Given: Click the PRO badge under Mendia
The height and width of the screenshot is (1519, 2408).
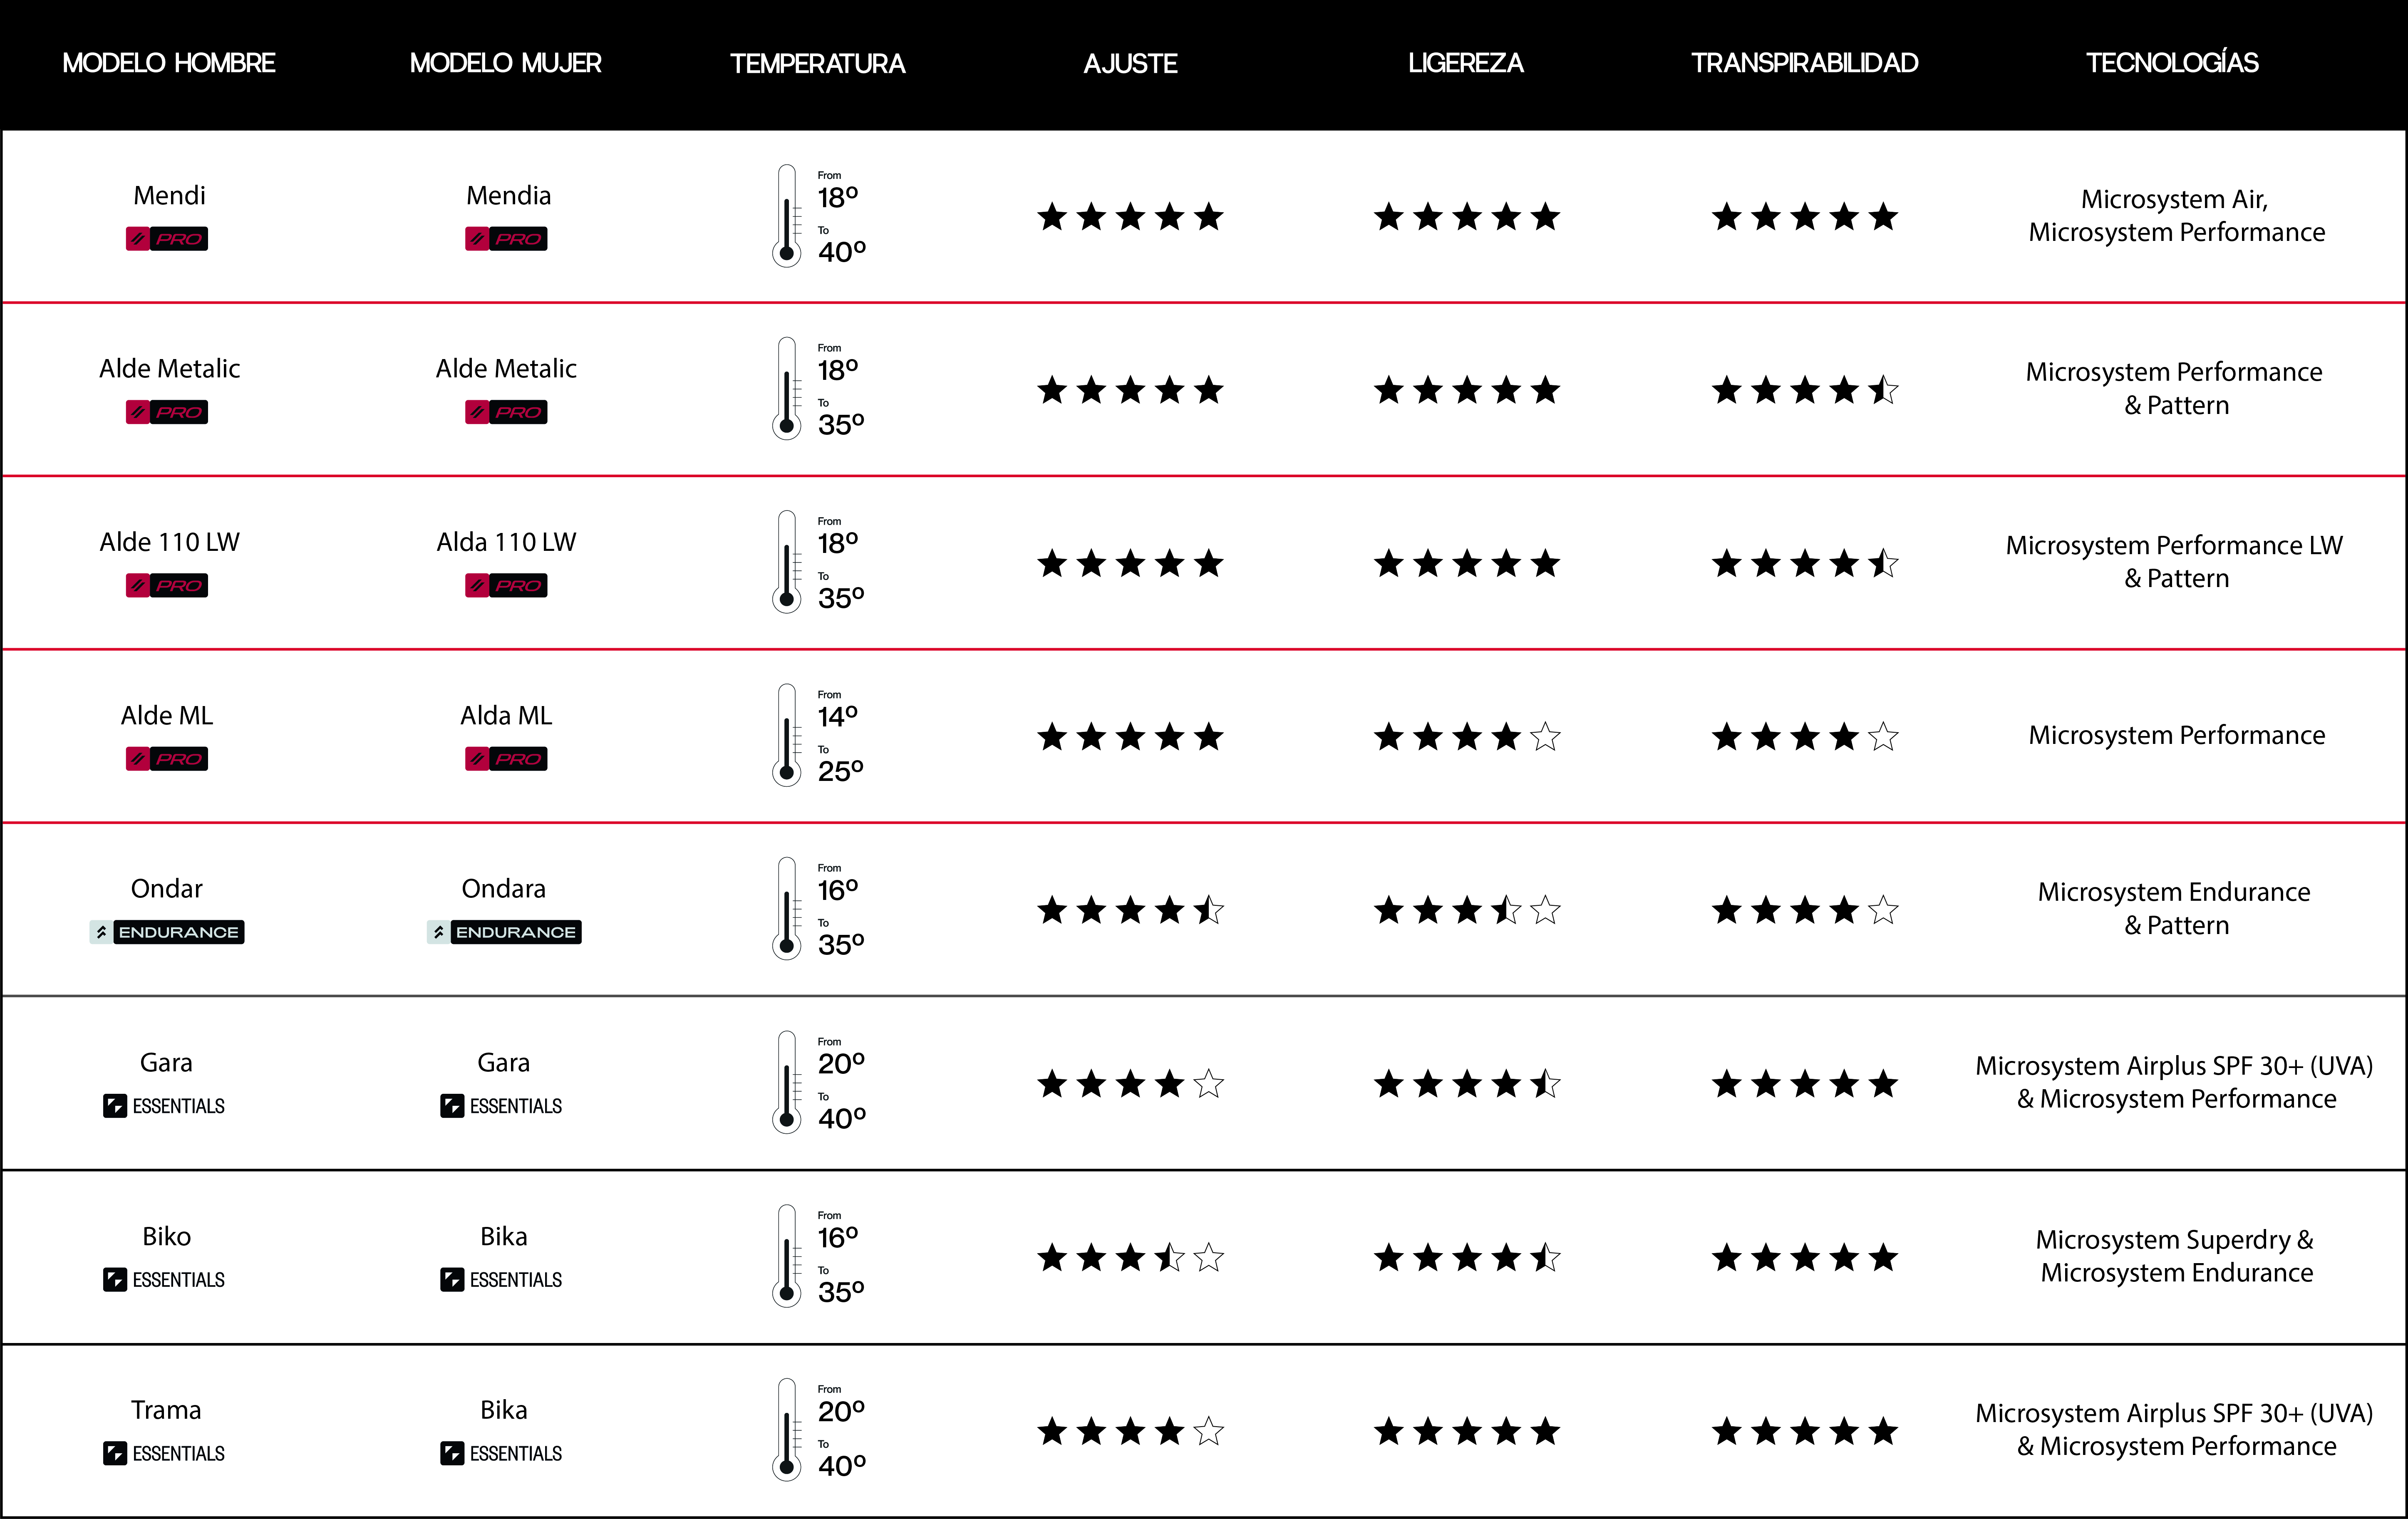Looking at the screenshot, I should click(x=506, y=239).
